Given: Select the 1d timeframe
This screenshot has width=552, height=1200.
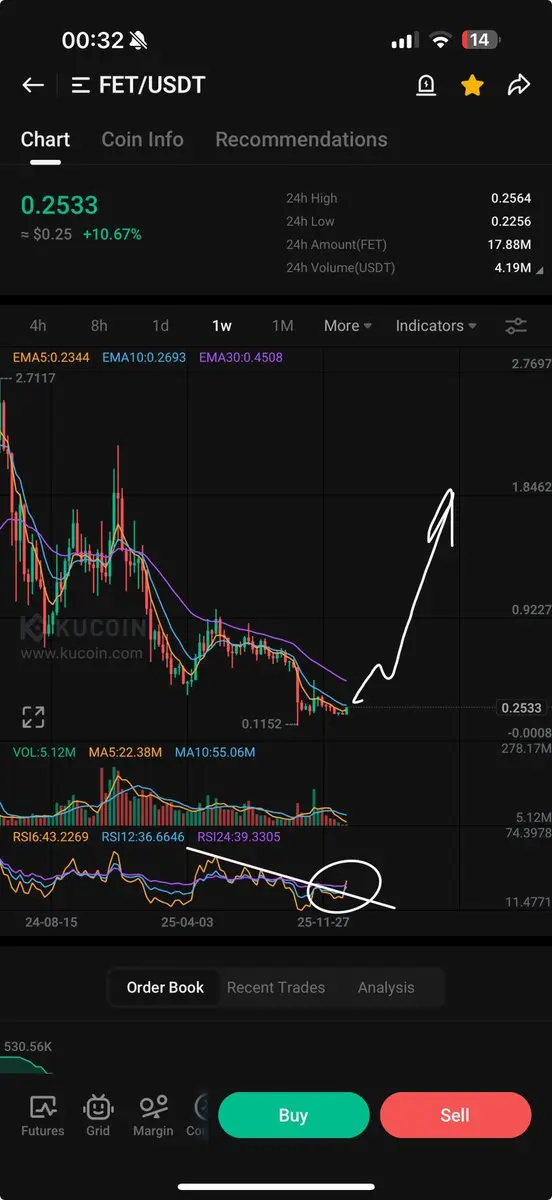Looking at the screenshot, I should pyautogui.click(x=160, y=326).
